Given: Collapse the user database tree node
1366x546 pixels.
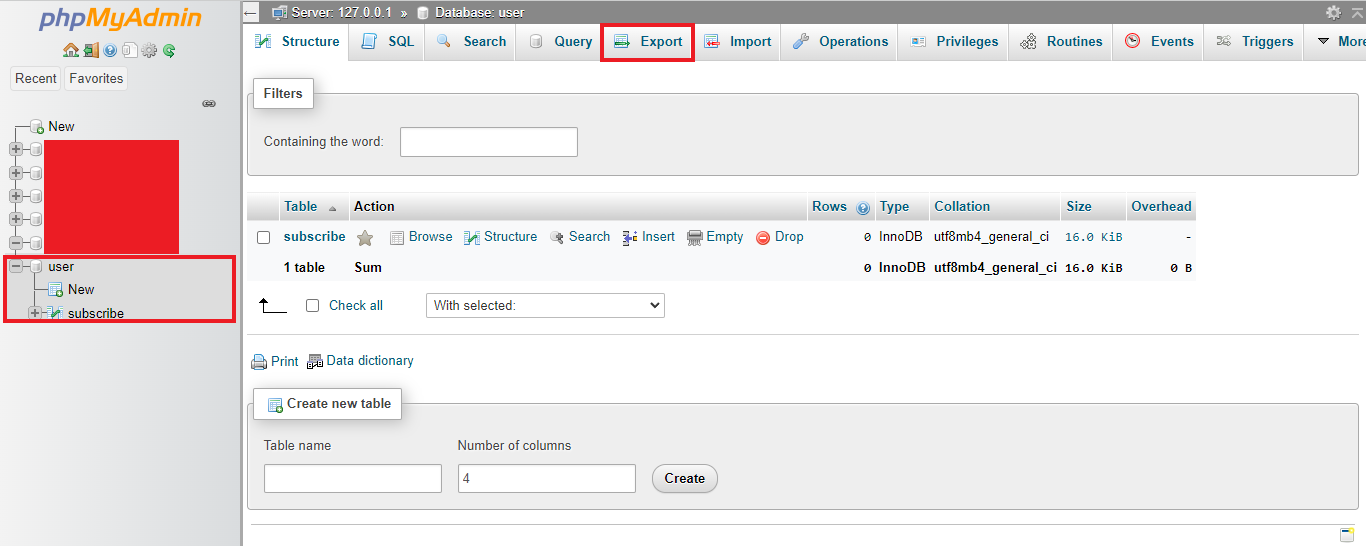Looking at the screenshot, I should tap(15, 266).
